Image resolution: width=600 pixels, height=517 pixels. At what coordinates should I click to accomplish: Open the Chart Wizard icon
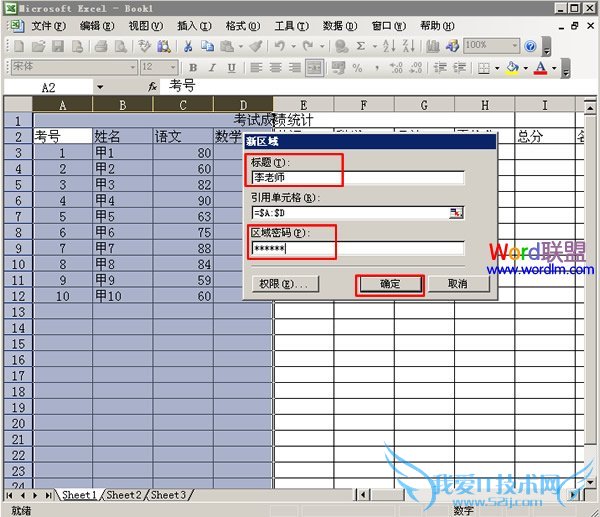click(x=433, y=46)
